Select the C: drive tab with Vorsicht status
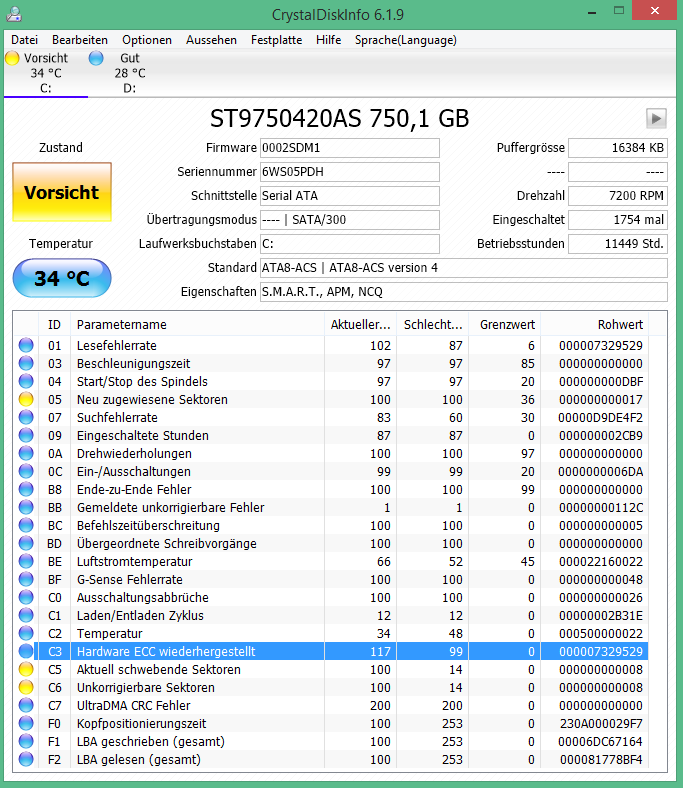683x788 pixels. [45, 73]
